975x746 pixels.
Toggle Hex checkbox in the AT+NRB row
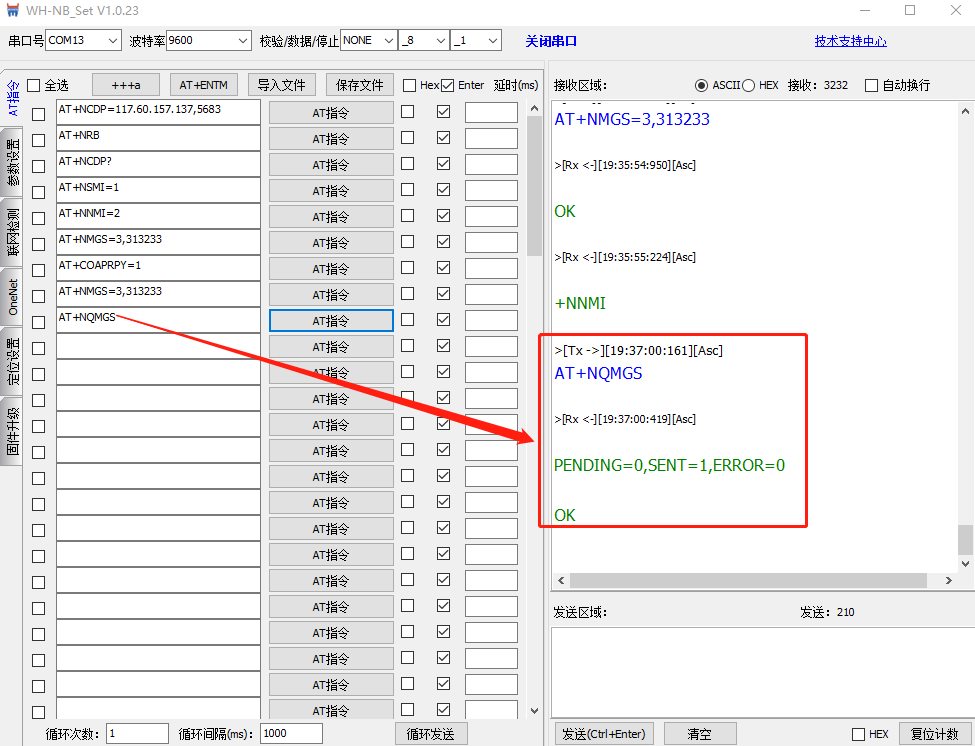pyautogui.click(x=407, y=137)
